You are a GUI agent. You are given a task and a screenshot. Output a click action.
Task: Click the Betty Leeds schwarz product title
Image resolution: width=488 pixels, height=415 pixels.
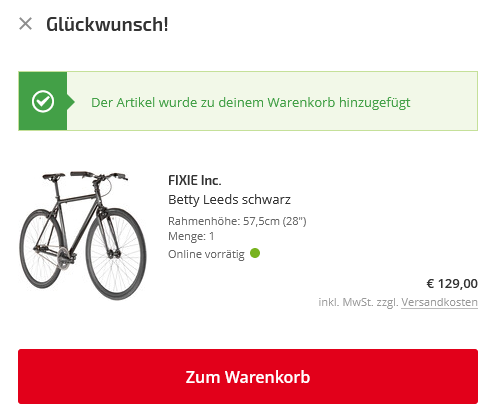tap(229, 200)
